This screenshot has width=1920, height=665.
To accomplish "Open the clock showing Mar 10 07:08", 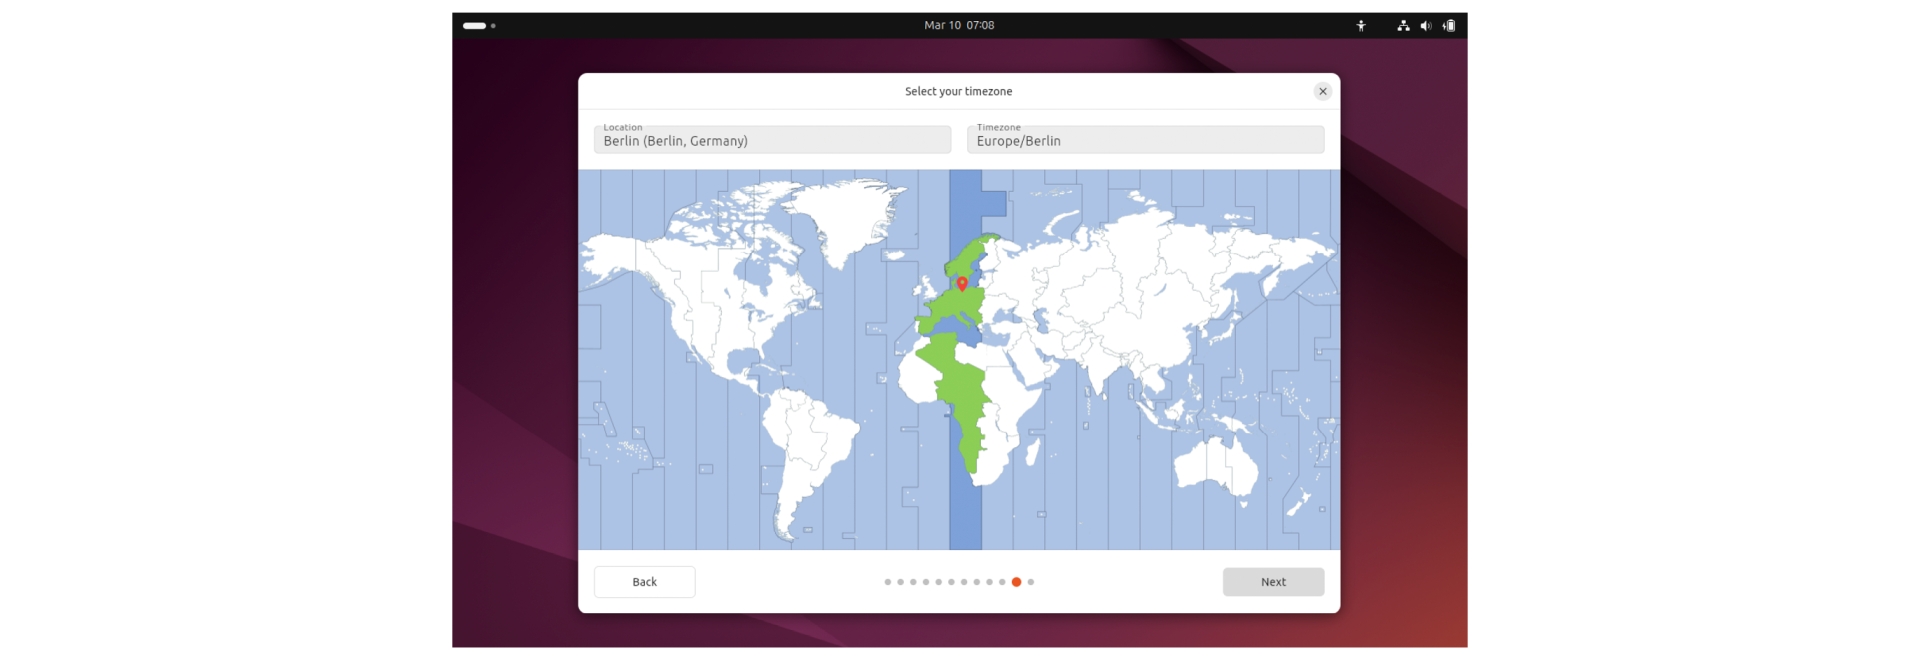I will click(x=959, y=25).
